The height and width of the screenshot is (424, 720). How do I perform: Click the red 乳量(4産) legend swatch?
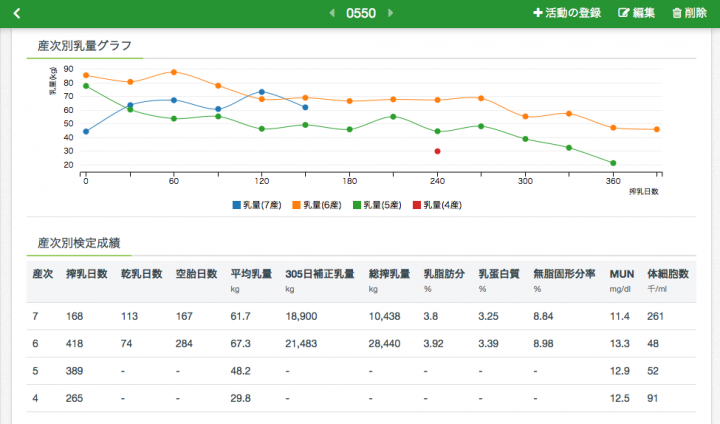point(417,204)
